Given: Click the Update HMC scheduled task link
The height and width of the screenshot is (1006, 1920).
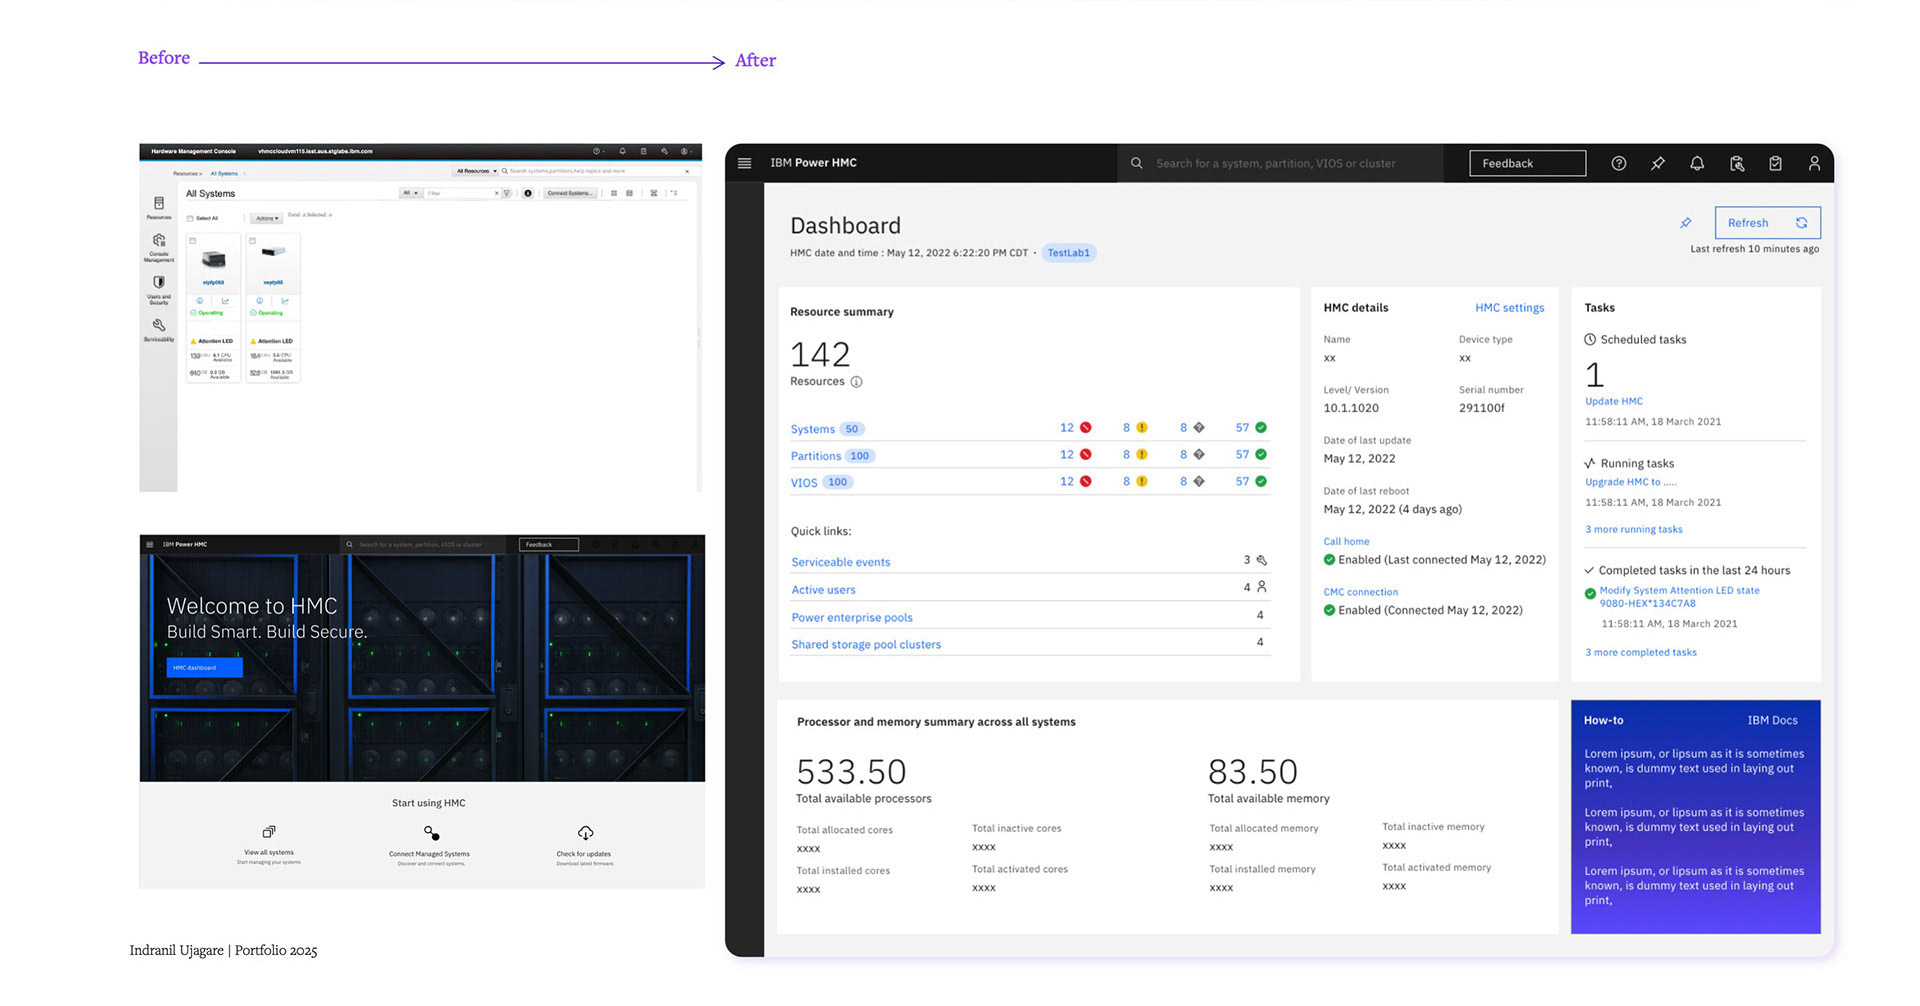Looking at the screenshot, I should (1613, 401).
